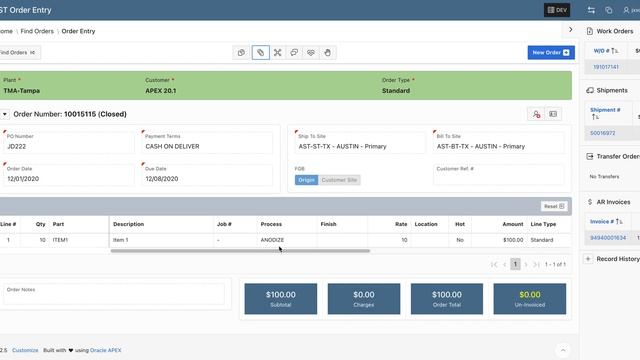Open the Ship To Site field

(360, 142)
